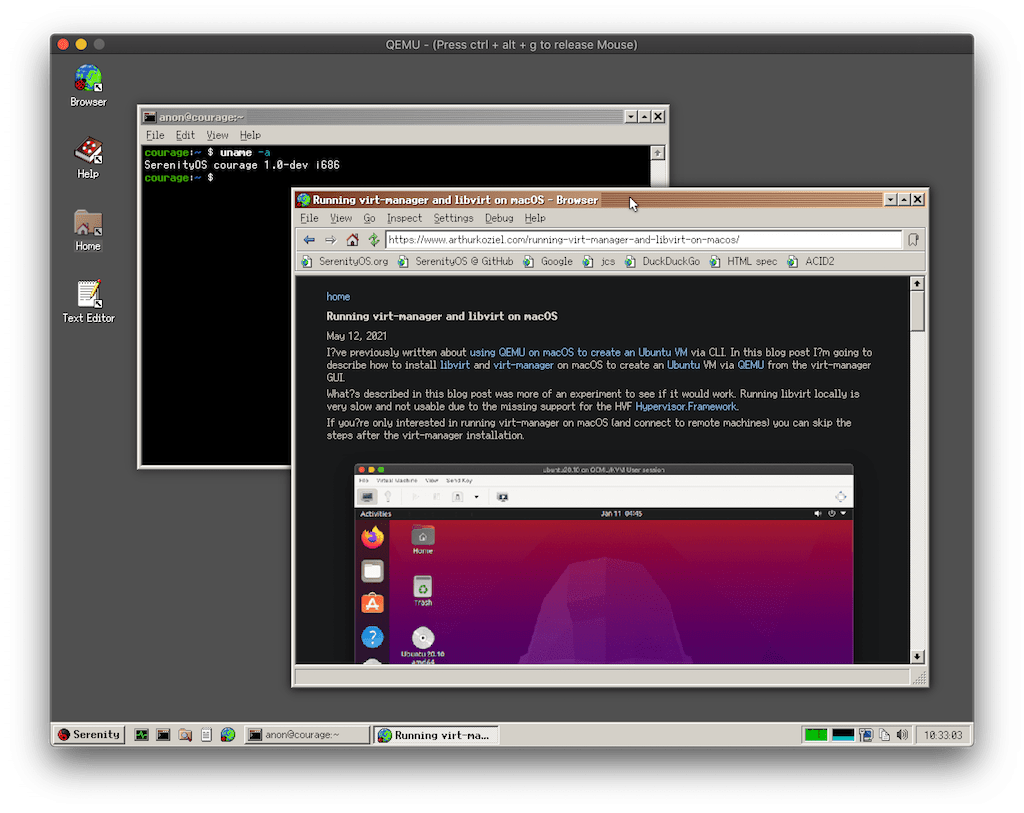1024x813 pixels.
Task: Open the Browser Settings menu
Action: pos(453,218)
